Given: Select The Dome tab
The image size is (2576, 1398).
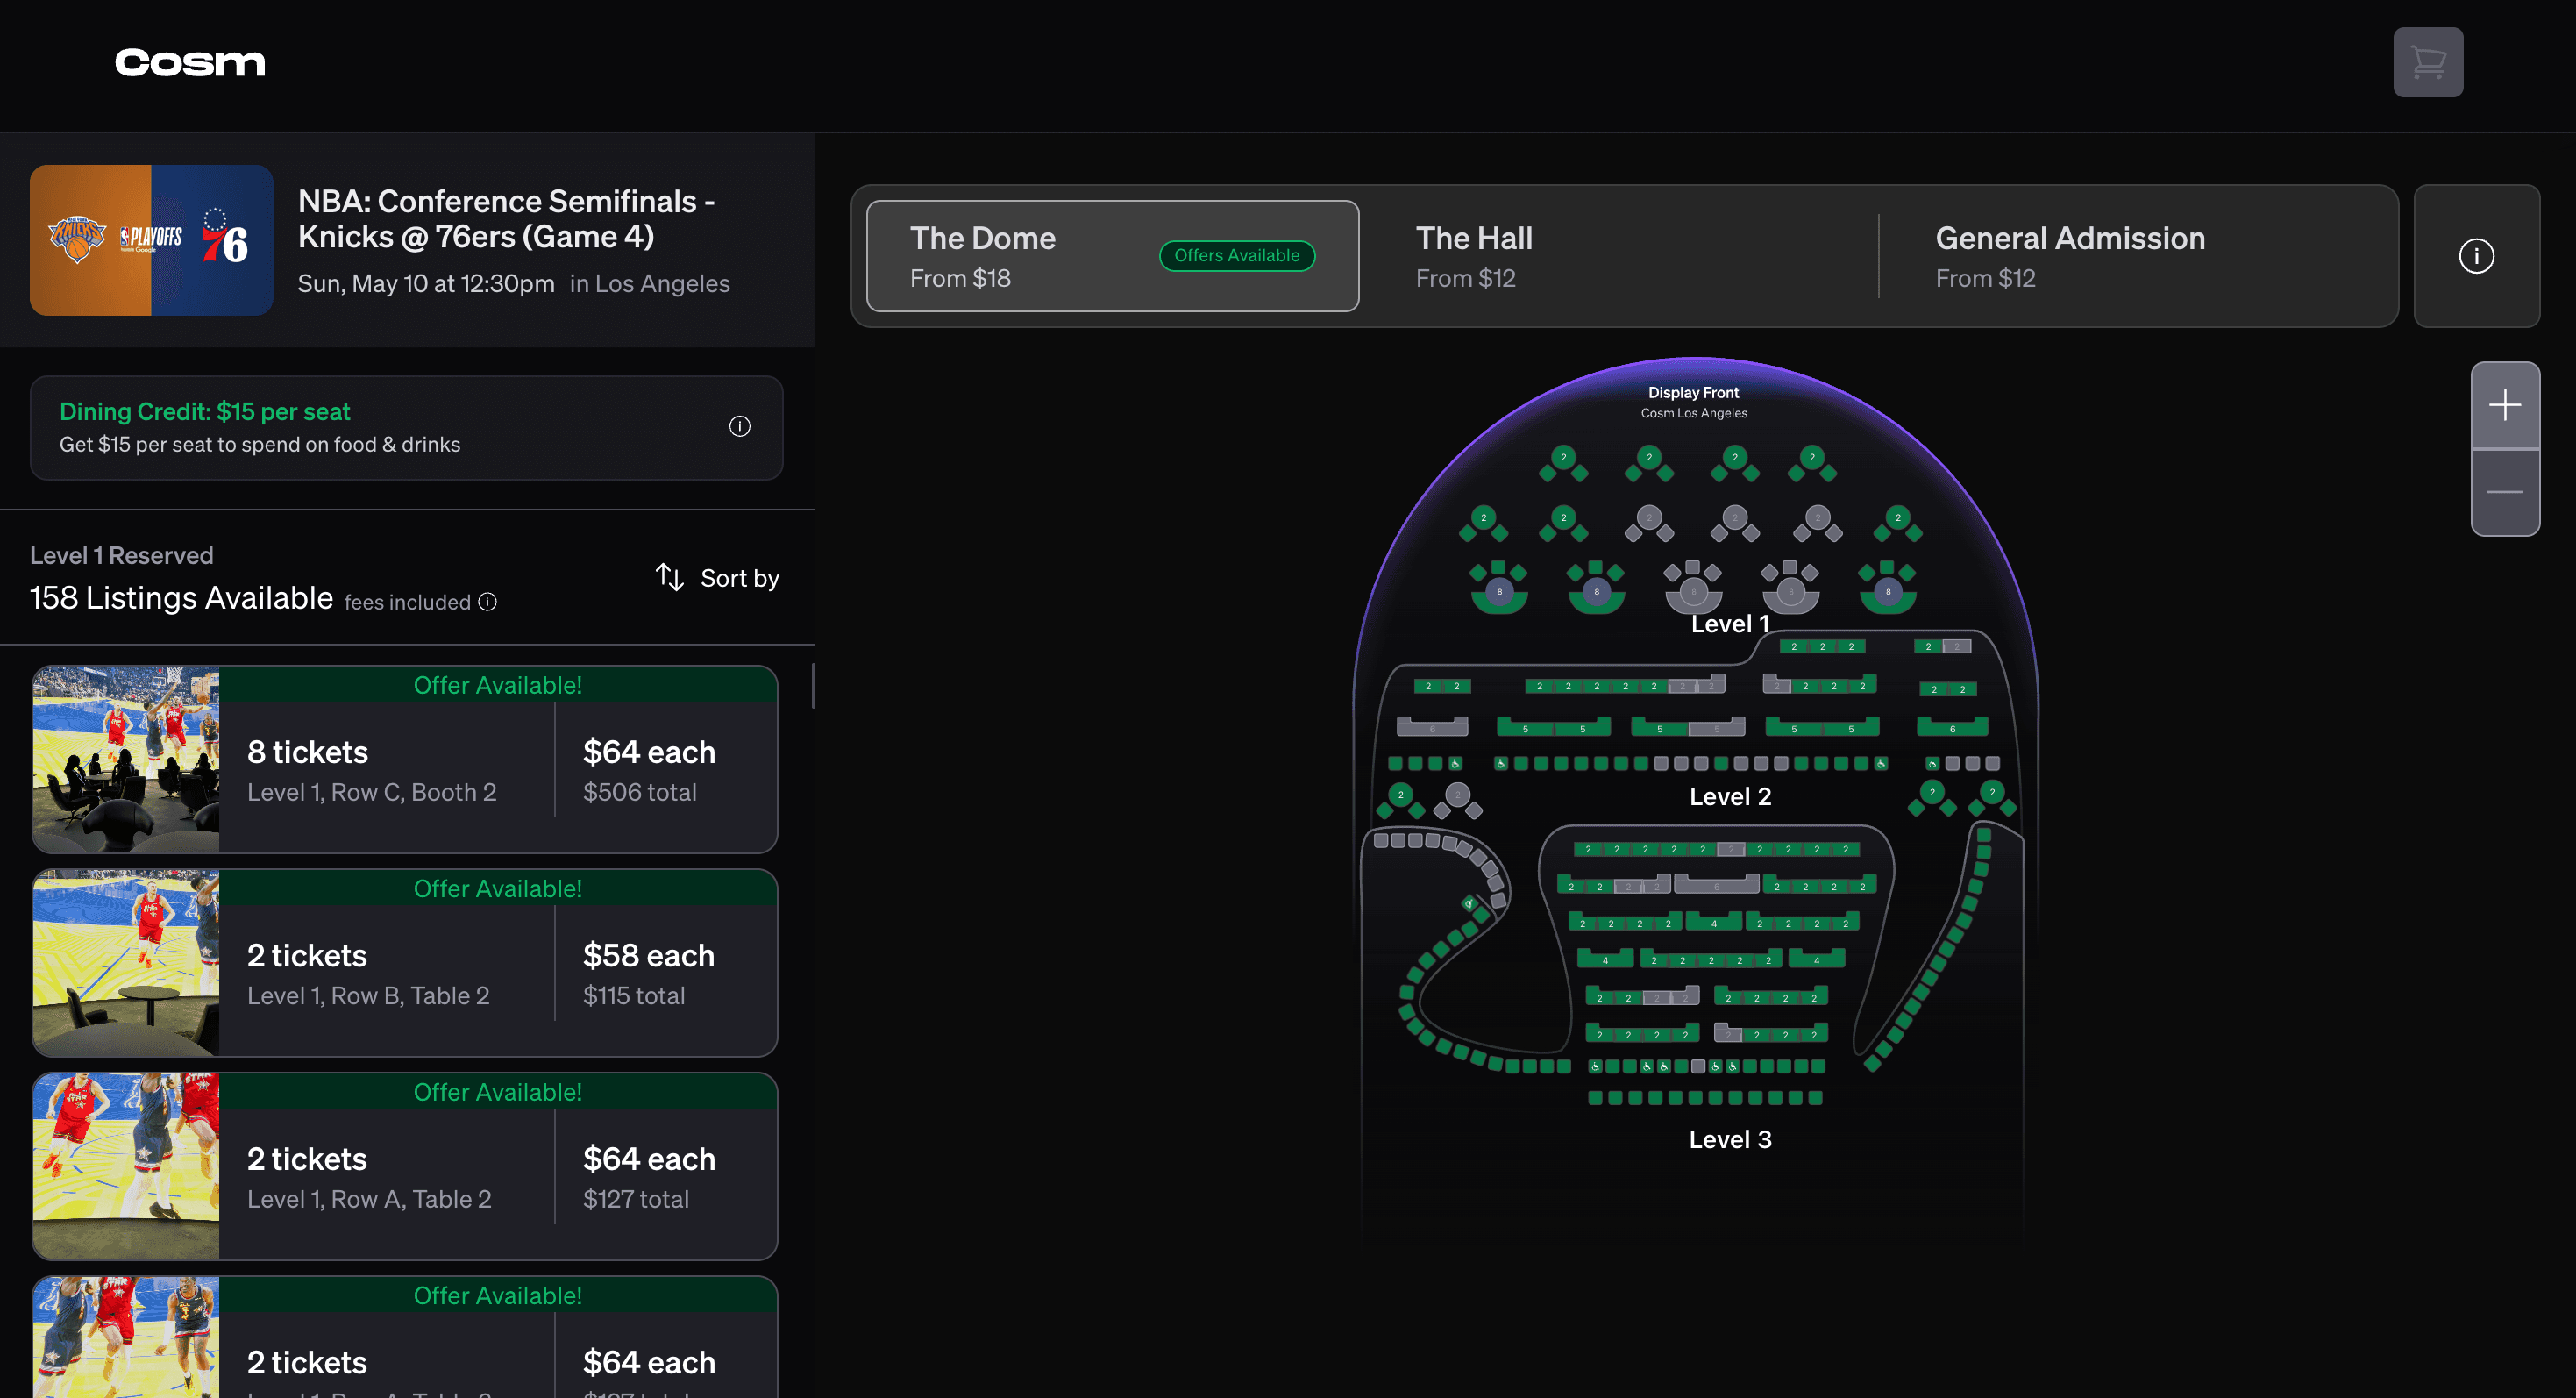Looking at the screenshot, I should click(1112, 256).
